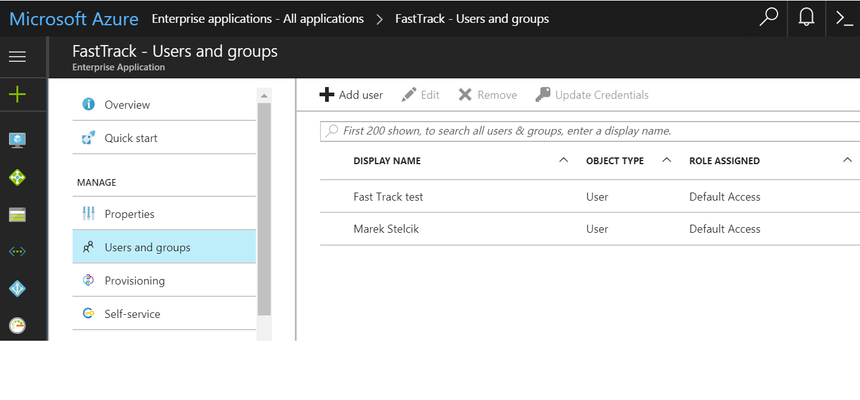Open the notifications bell
860x400 pixels.
pyautogui.click(x=806, y=18)
